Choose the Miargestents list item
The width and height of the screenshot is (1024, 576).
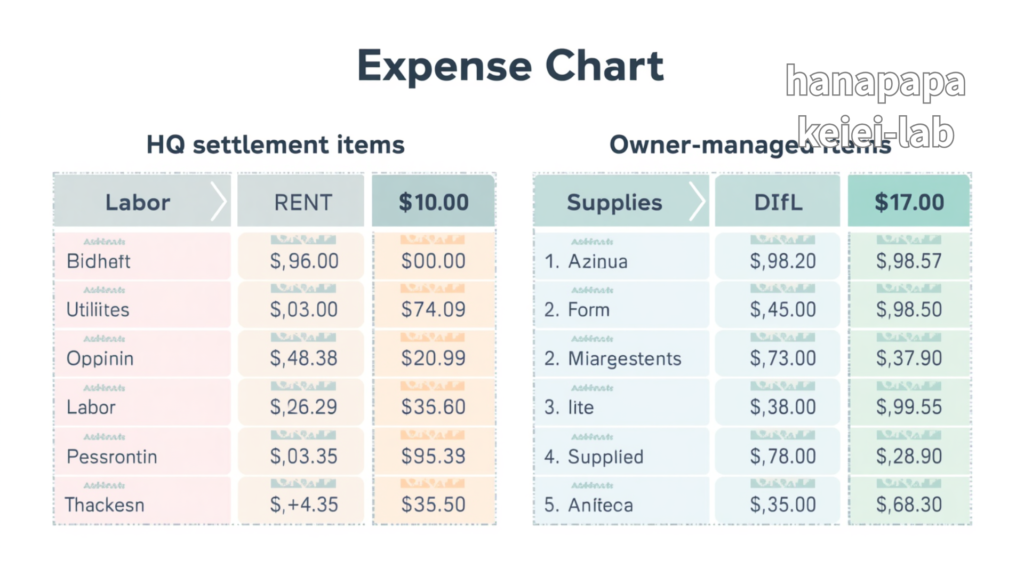624,359
